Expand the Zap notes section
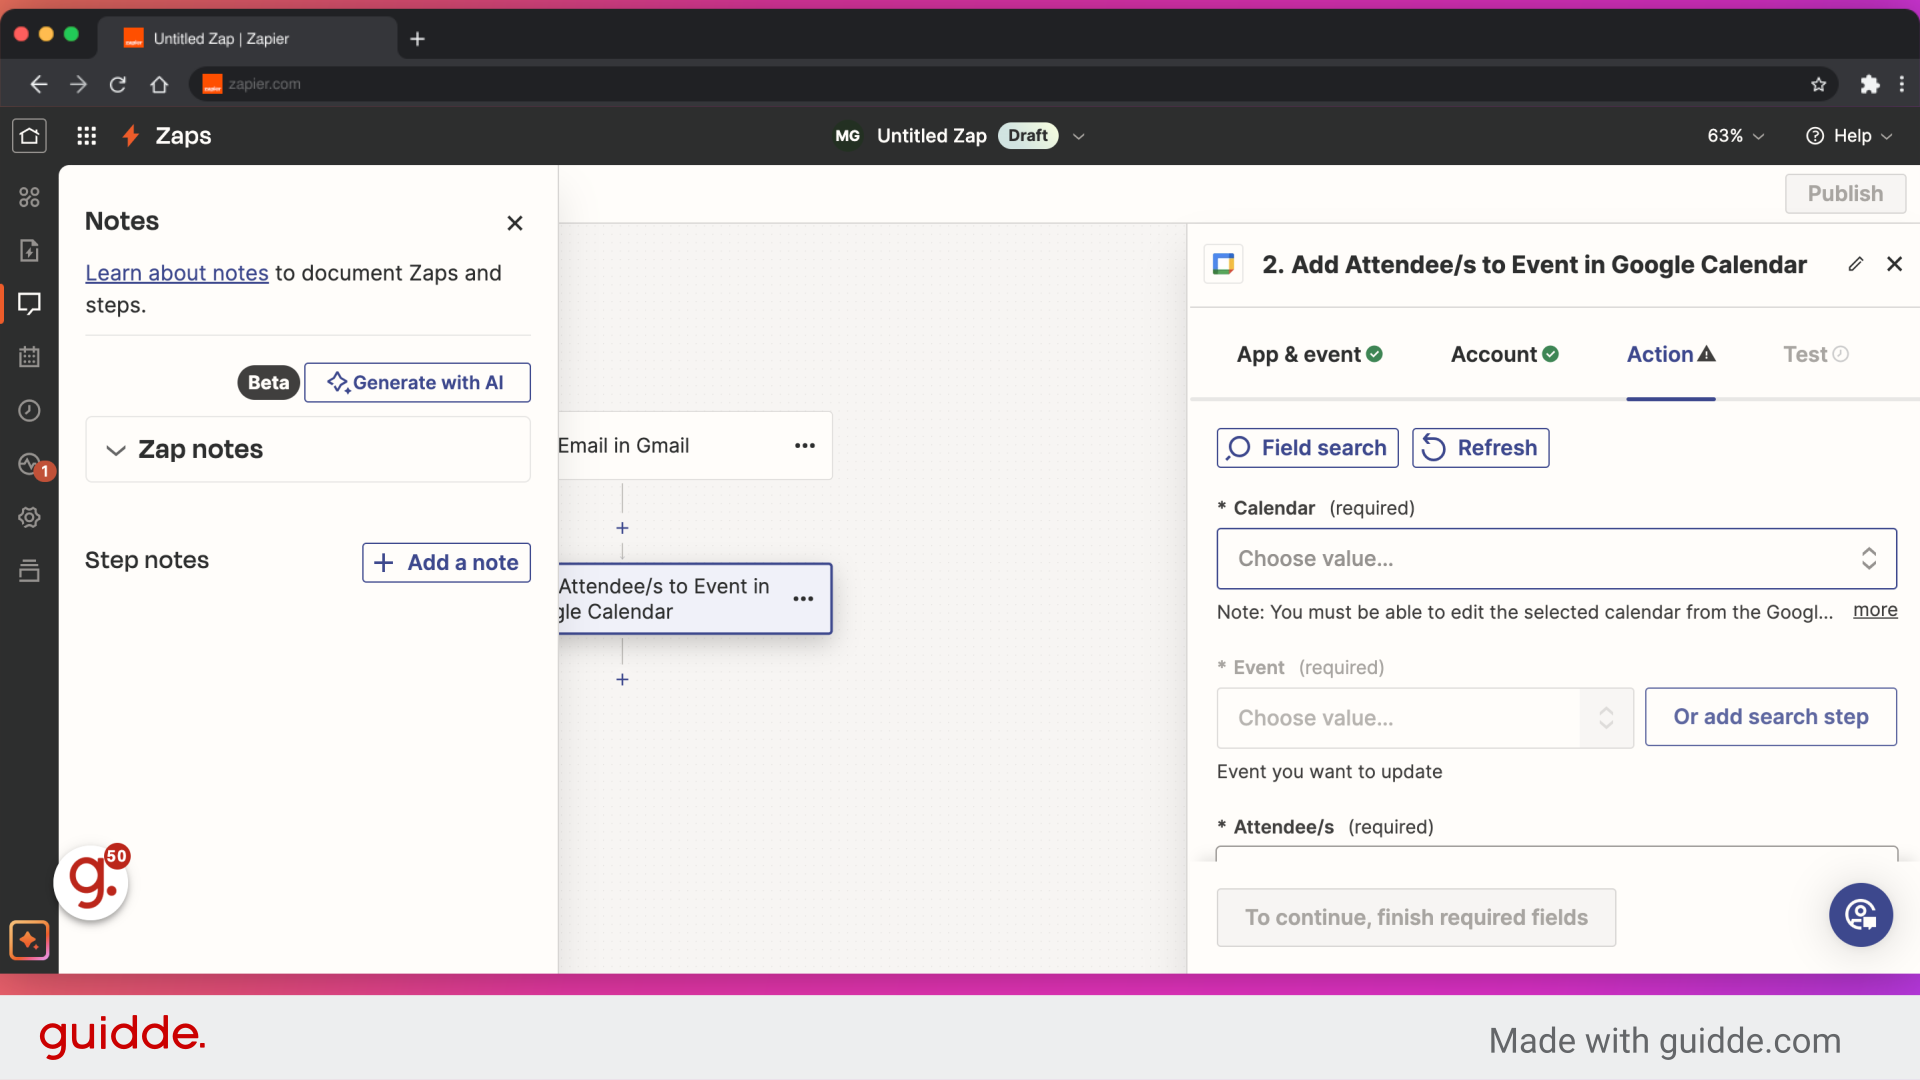Viewport: 1920px width, 1080px height. [308, 450]
